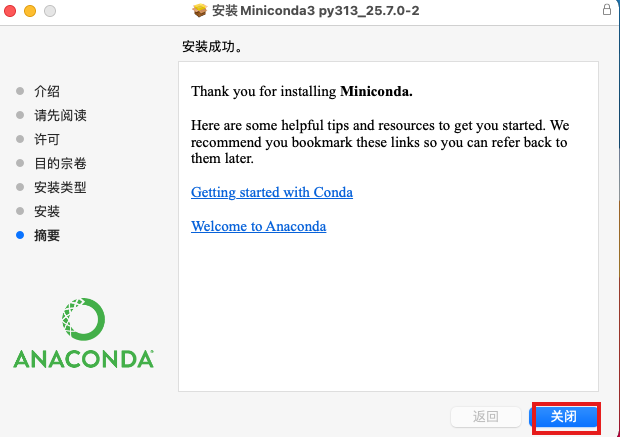Click the ANACONDA wordmark text
620x437 pixels.
[83, 358]
